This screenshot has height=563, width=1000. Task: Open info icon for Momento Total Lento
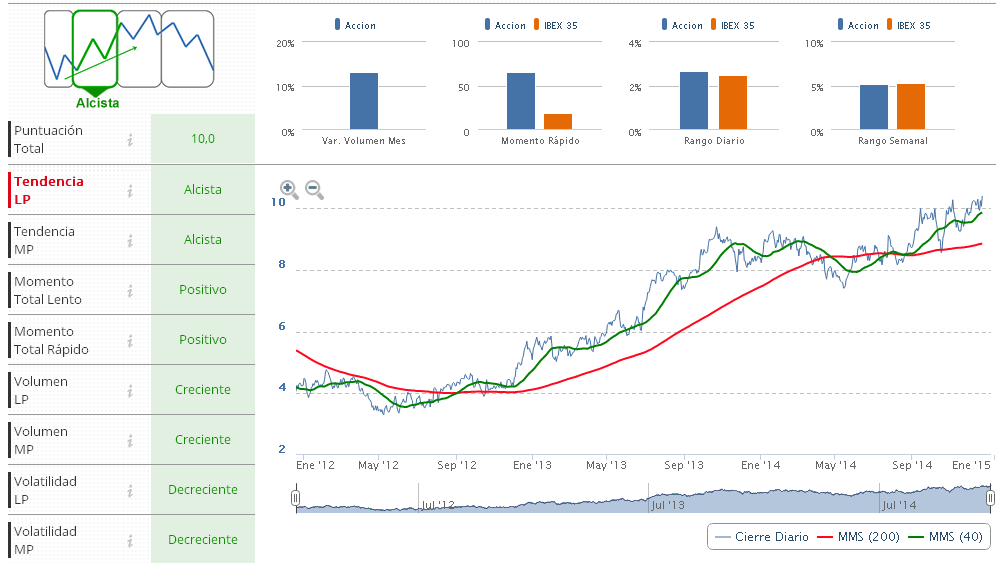tap(130, 290)
